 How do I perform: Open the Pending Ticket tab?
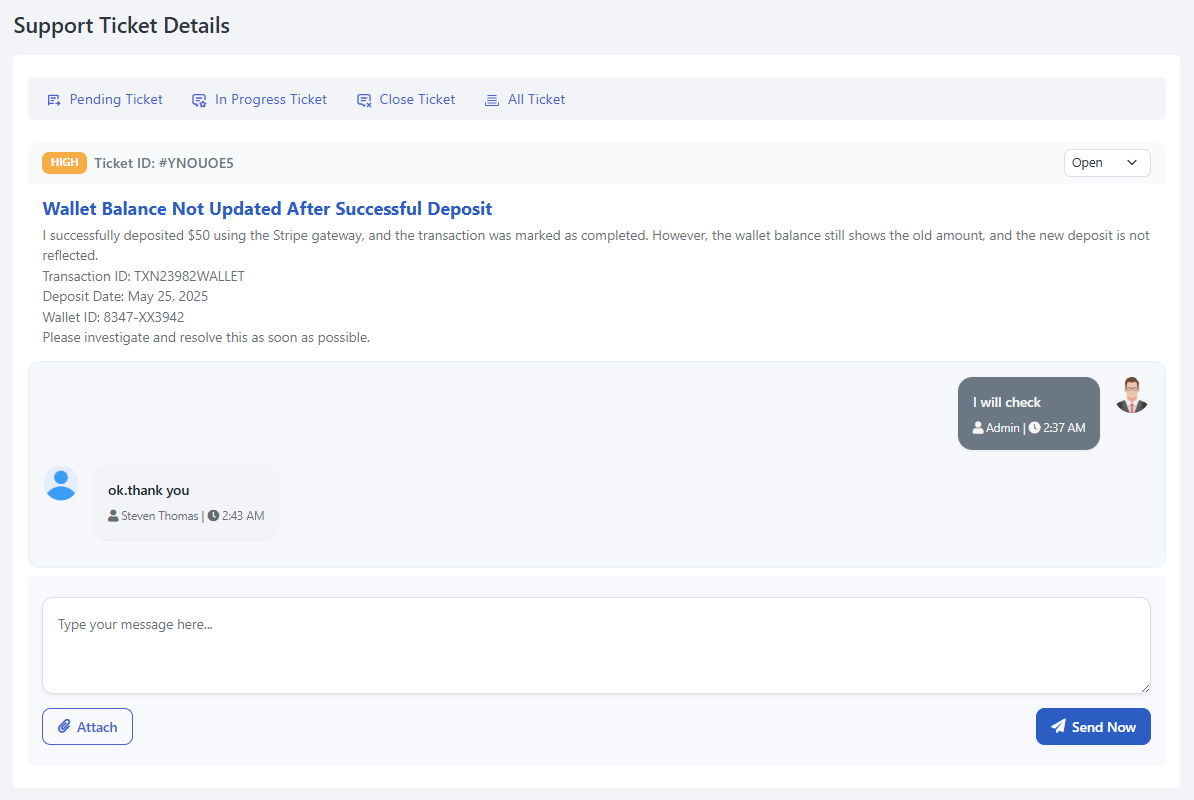116,100
